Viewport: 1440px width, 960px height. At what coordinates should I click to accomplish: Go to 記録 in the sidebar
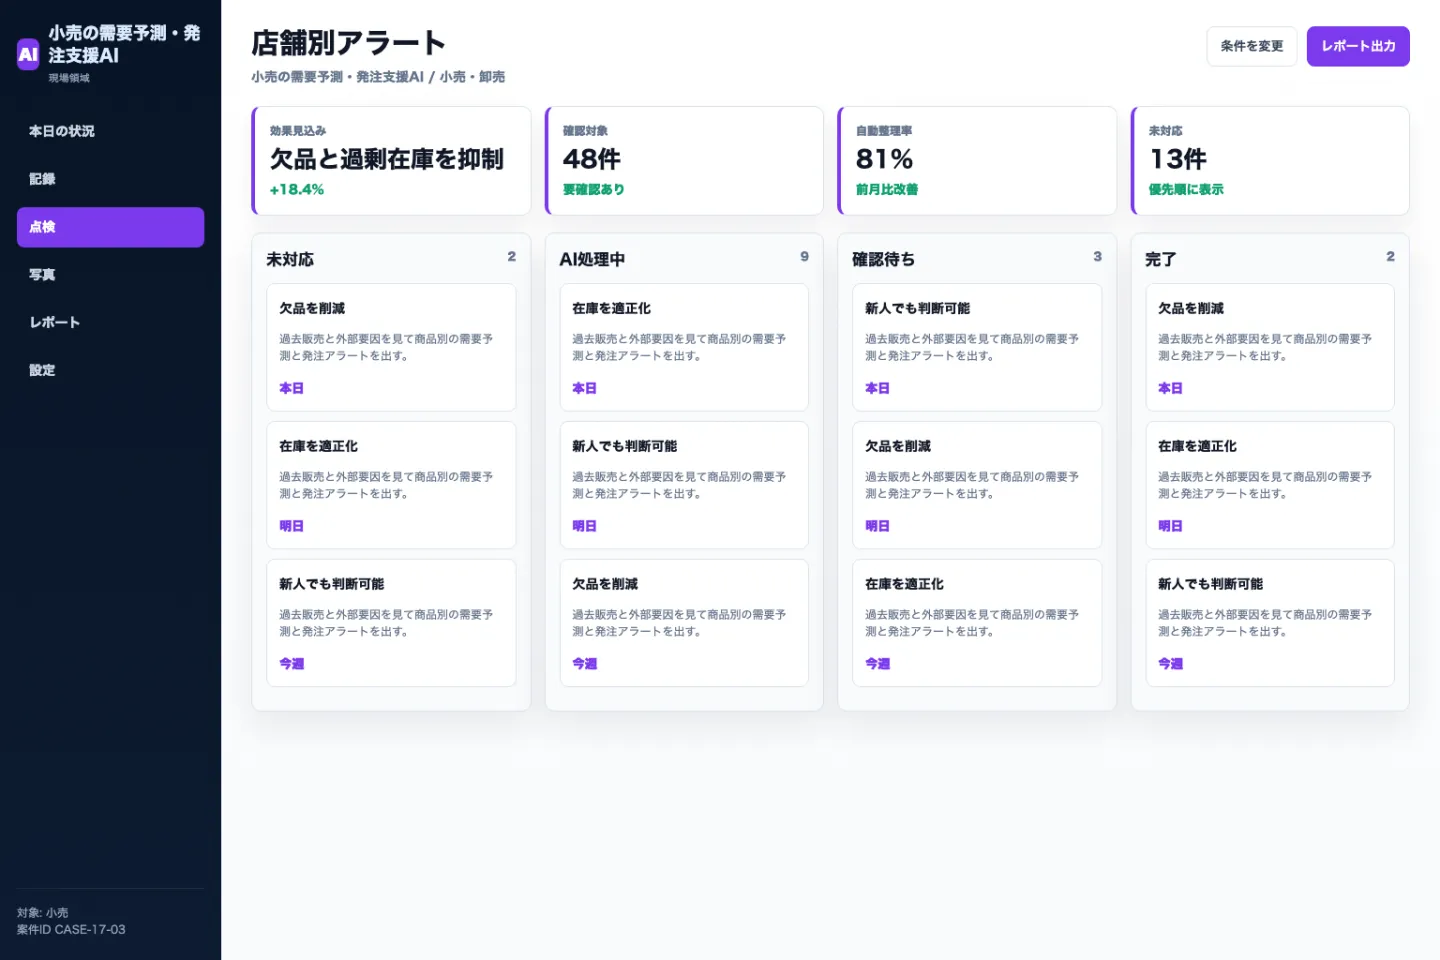pyautogui.click(x=110, y=179)
